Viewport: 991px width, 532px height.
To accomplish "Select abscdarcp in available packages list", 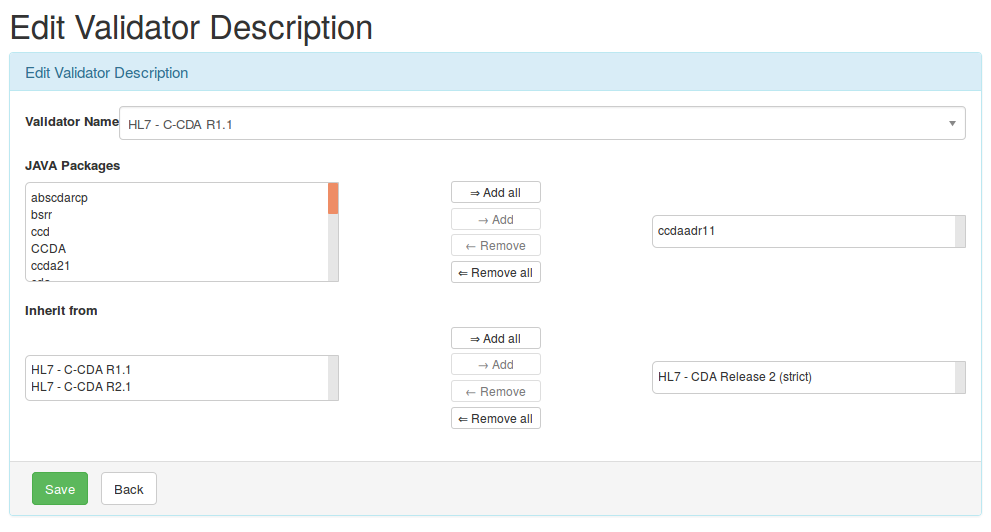I will coord(60,198).
